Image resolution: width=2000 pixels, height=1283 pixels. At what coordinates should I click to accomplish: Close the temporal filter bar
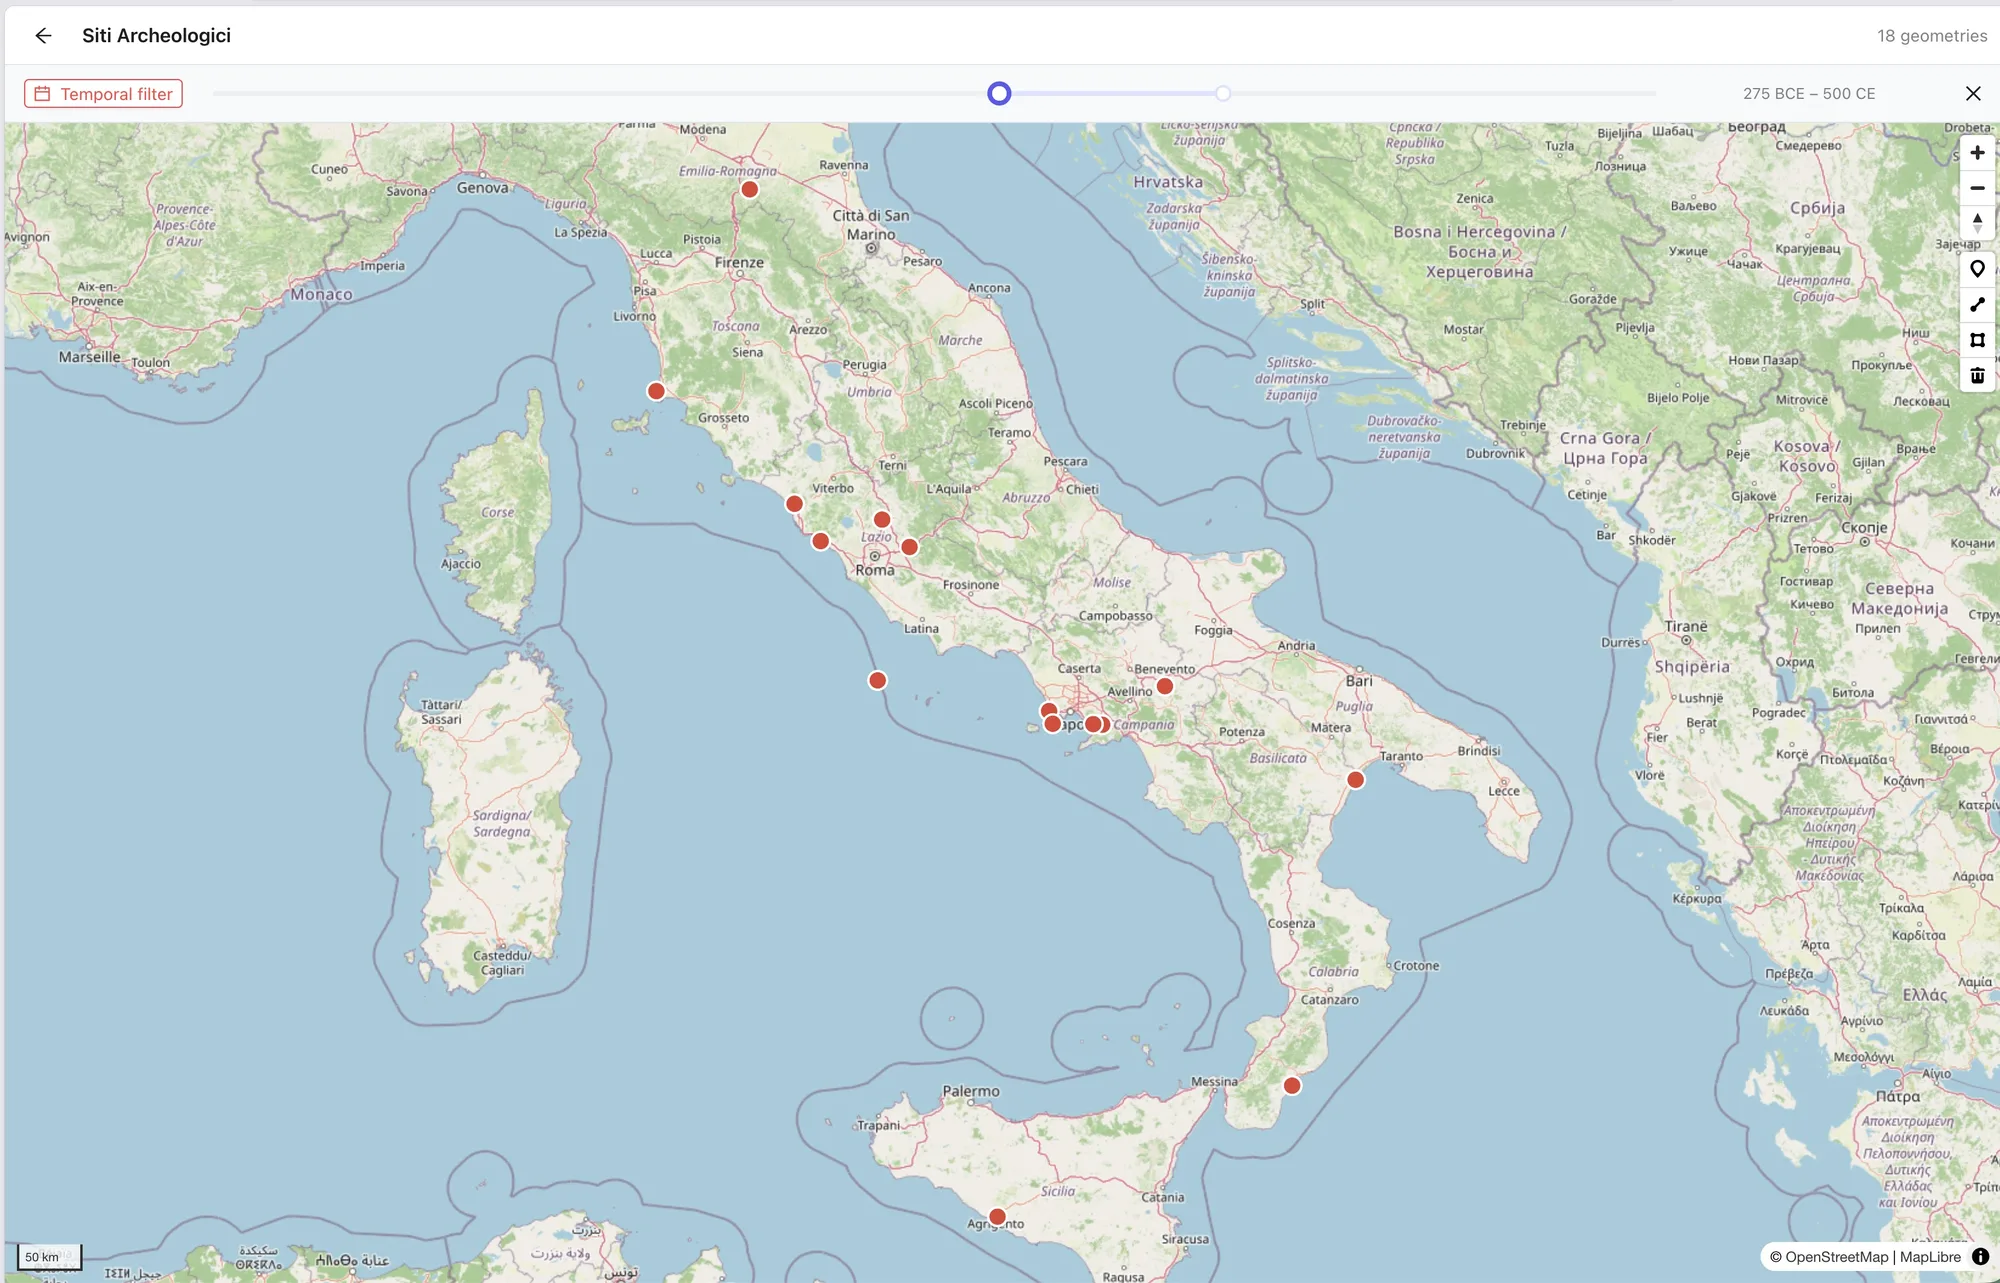[1973, 93]
